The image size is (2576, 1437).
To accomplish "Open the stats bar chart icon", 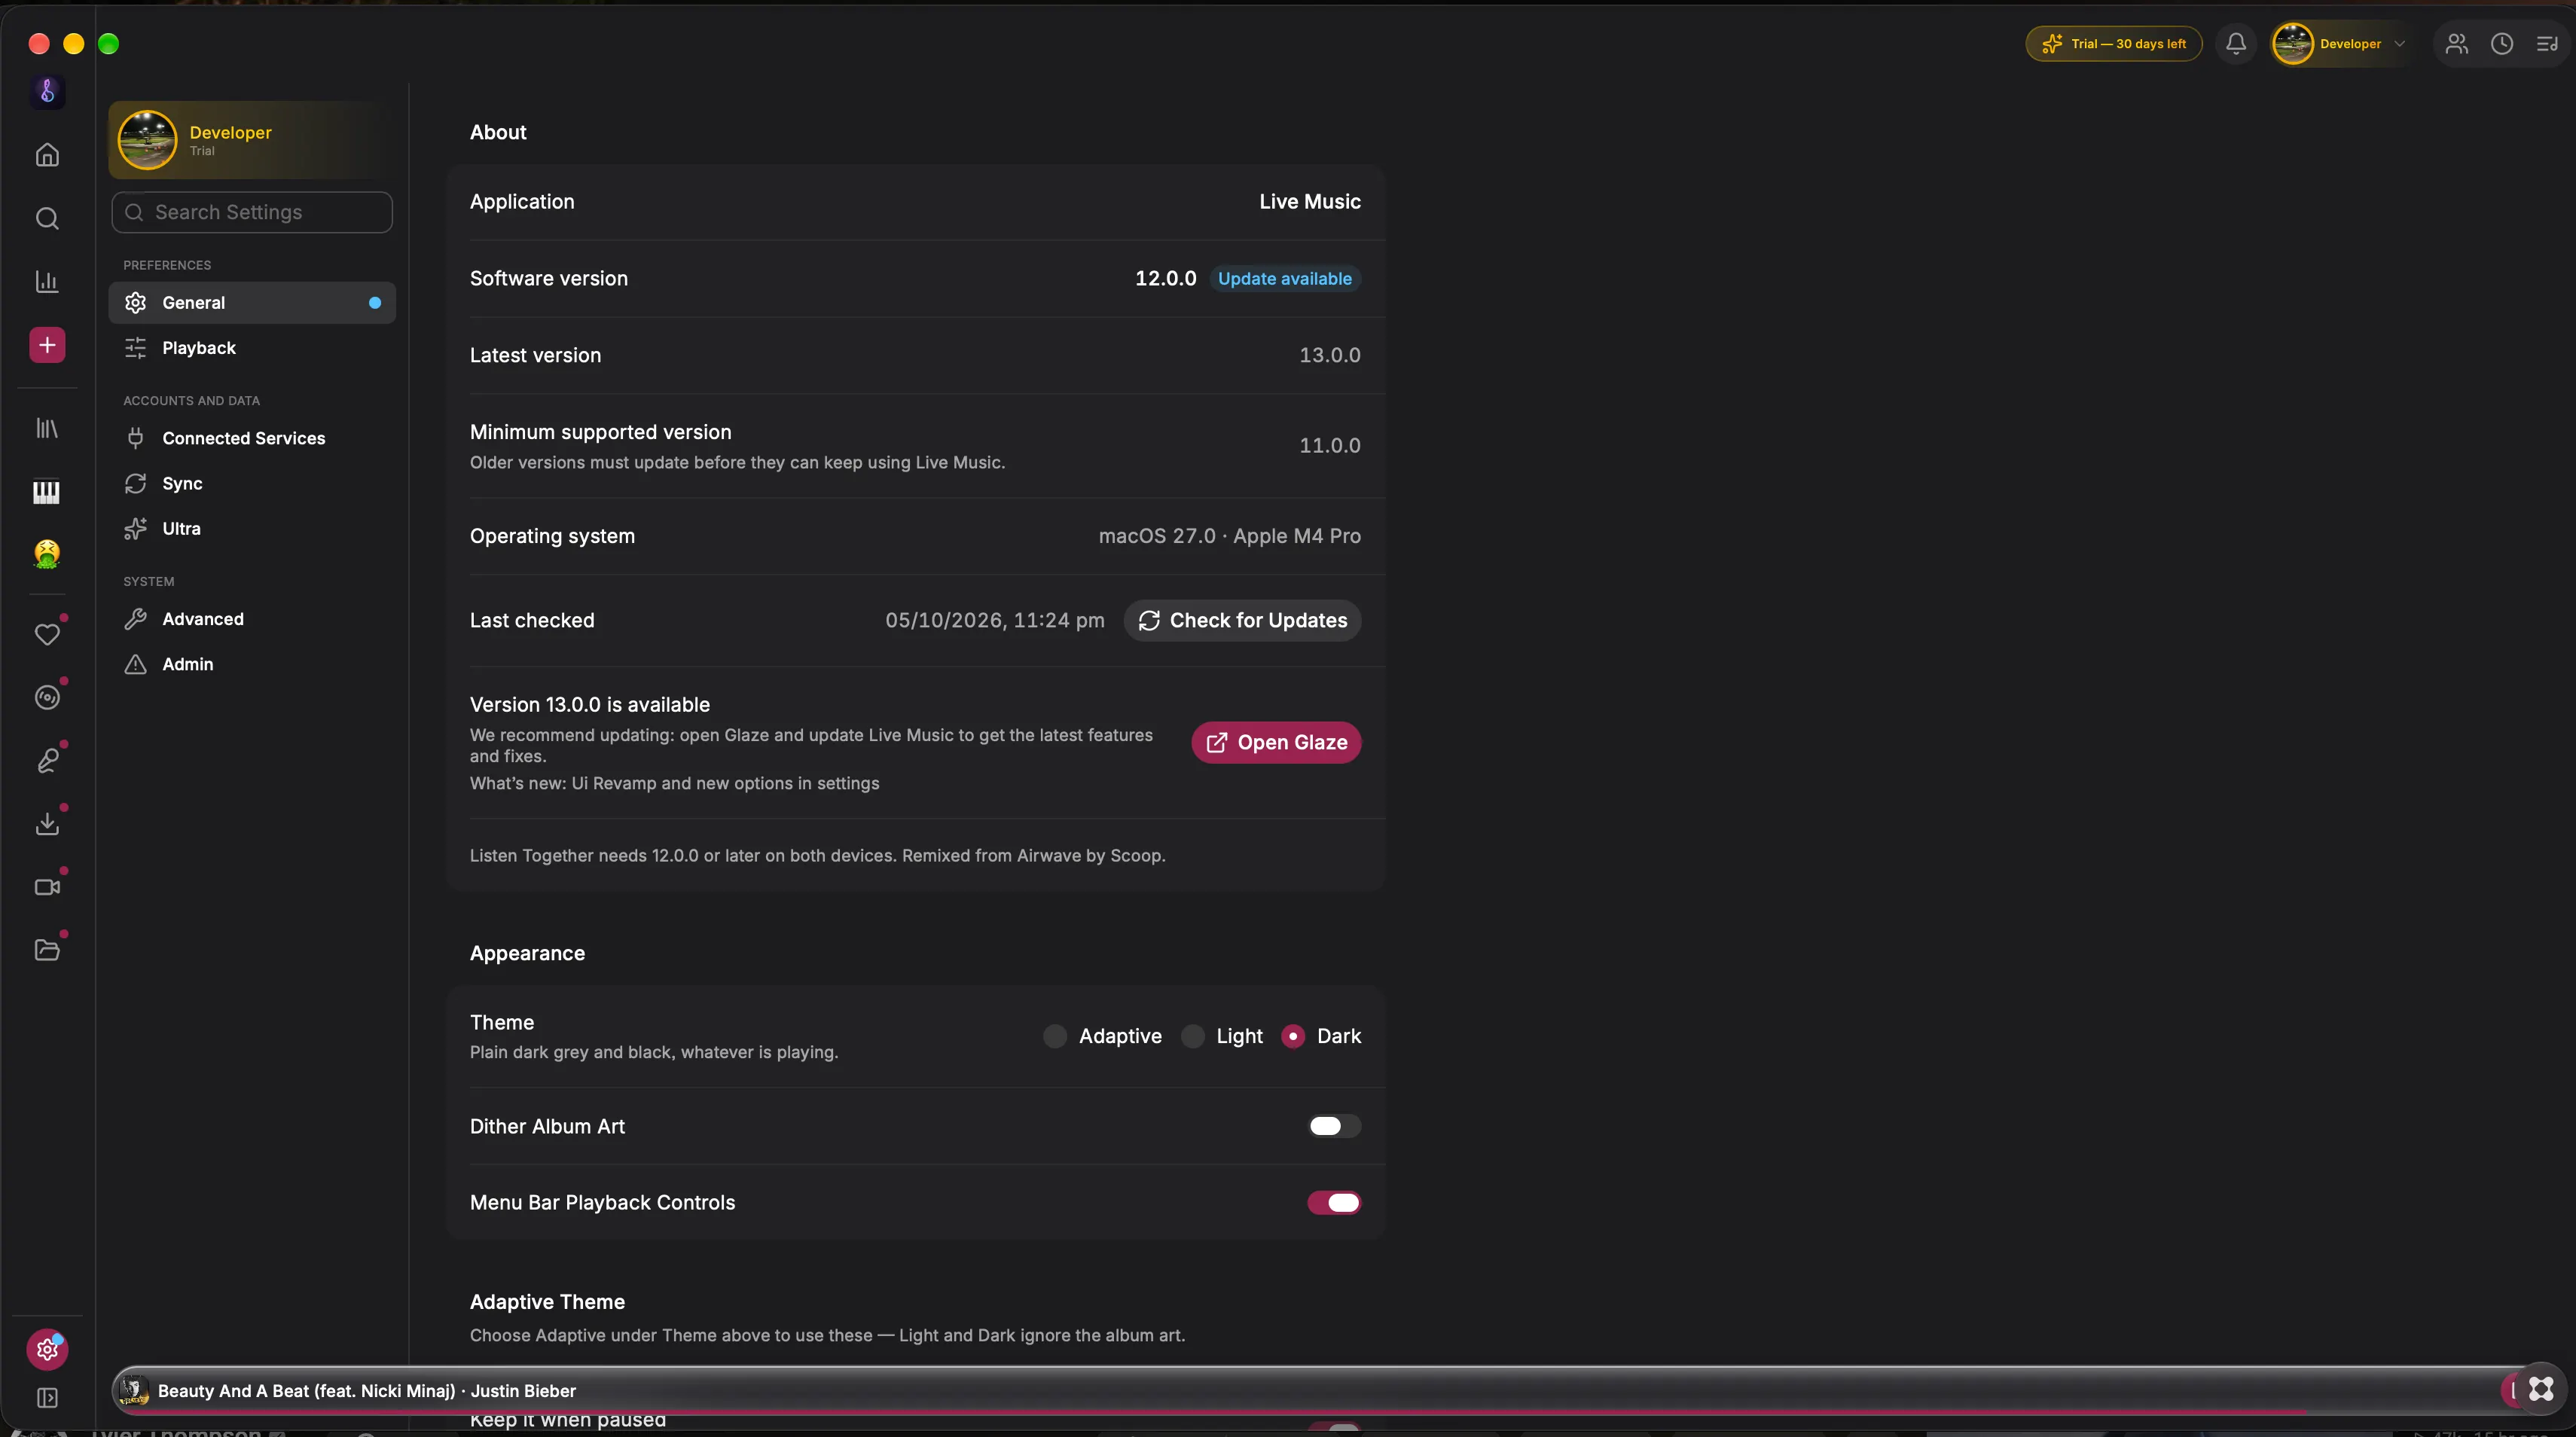I will pyautogui.click(x=47, y=282).
